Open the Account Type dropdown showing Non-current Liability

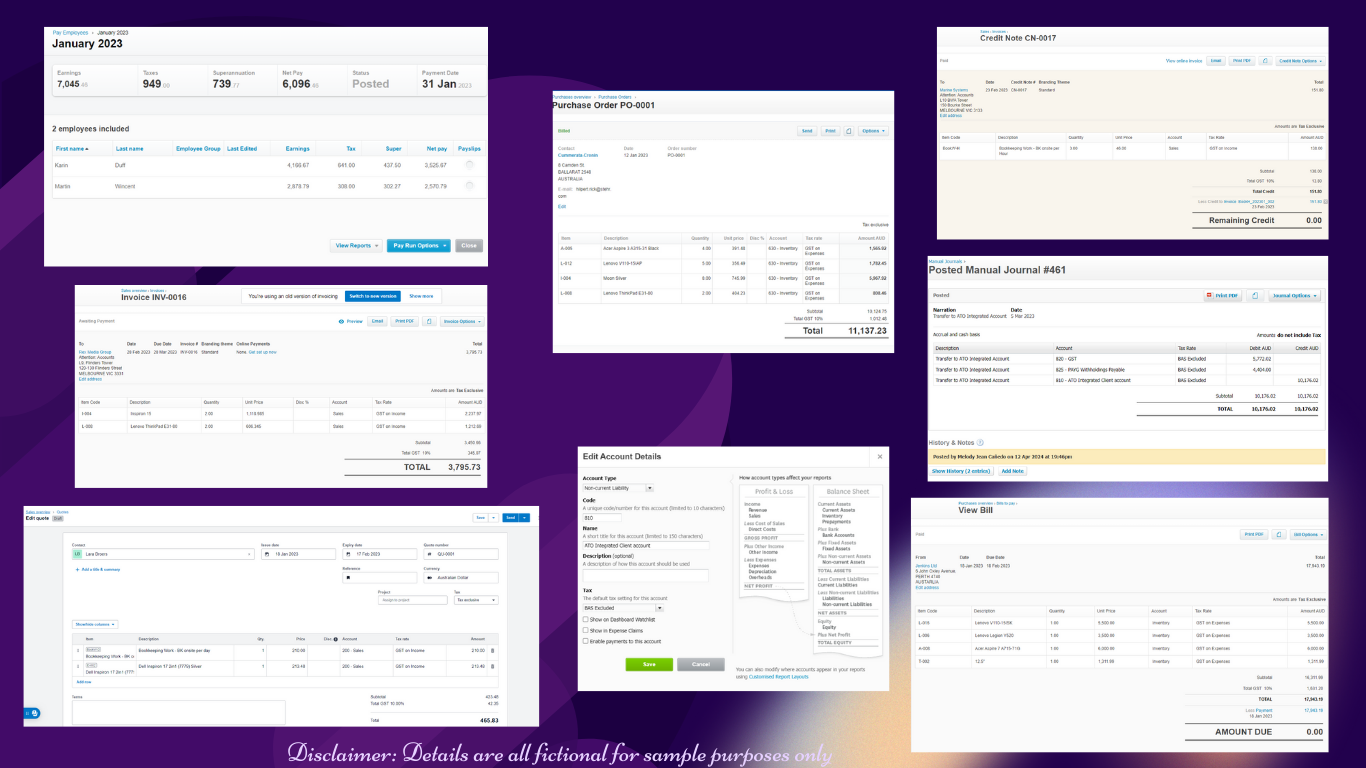coord(618,488)
